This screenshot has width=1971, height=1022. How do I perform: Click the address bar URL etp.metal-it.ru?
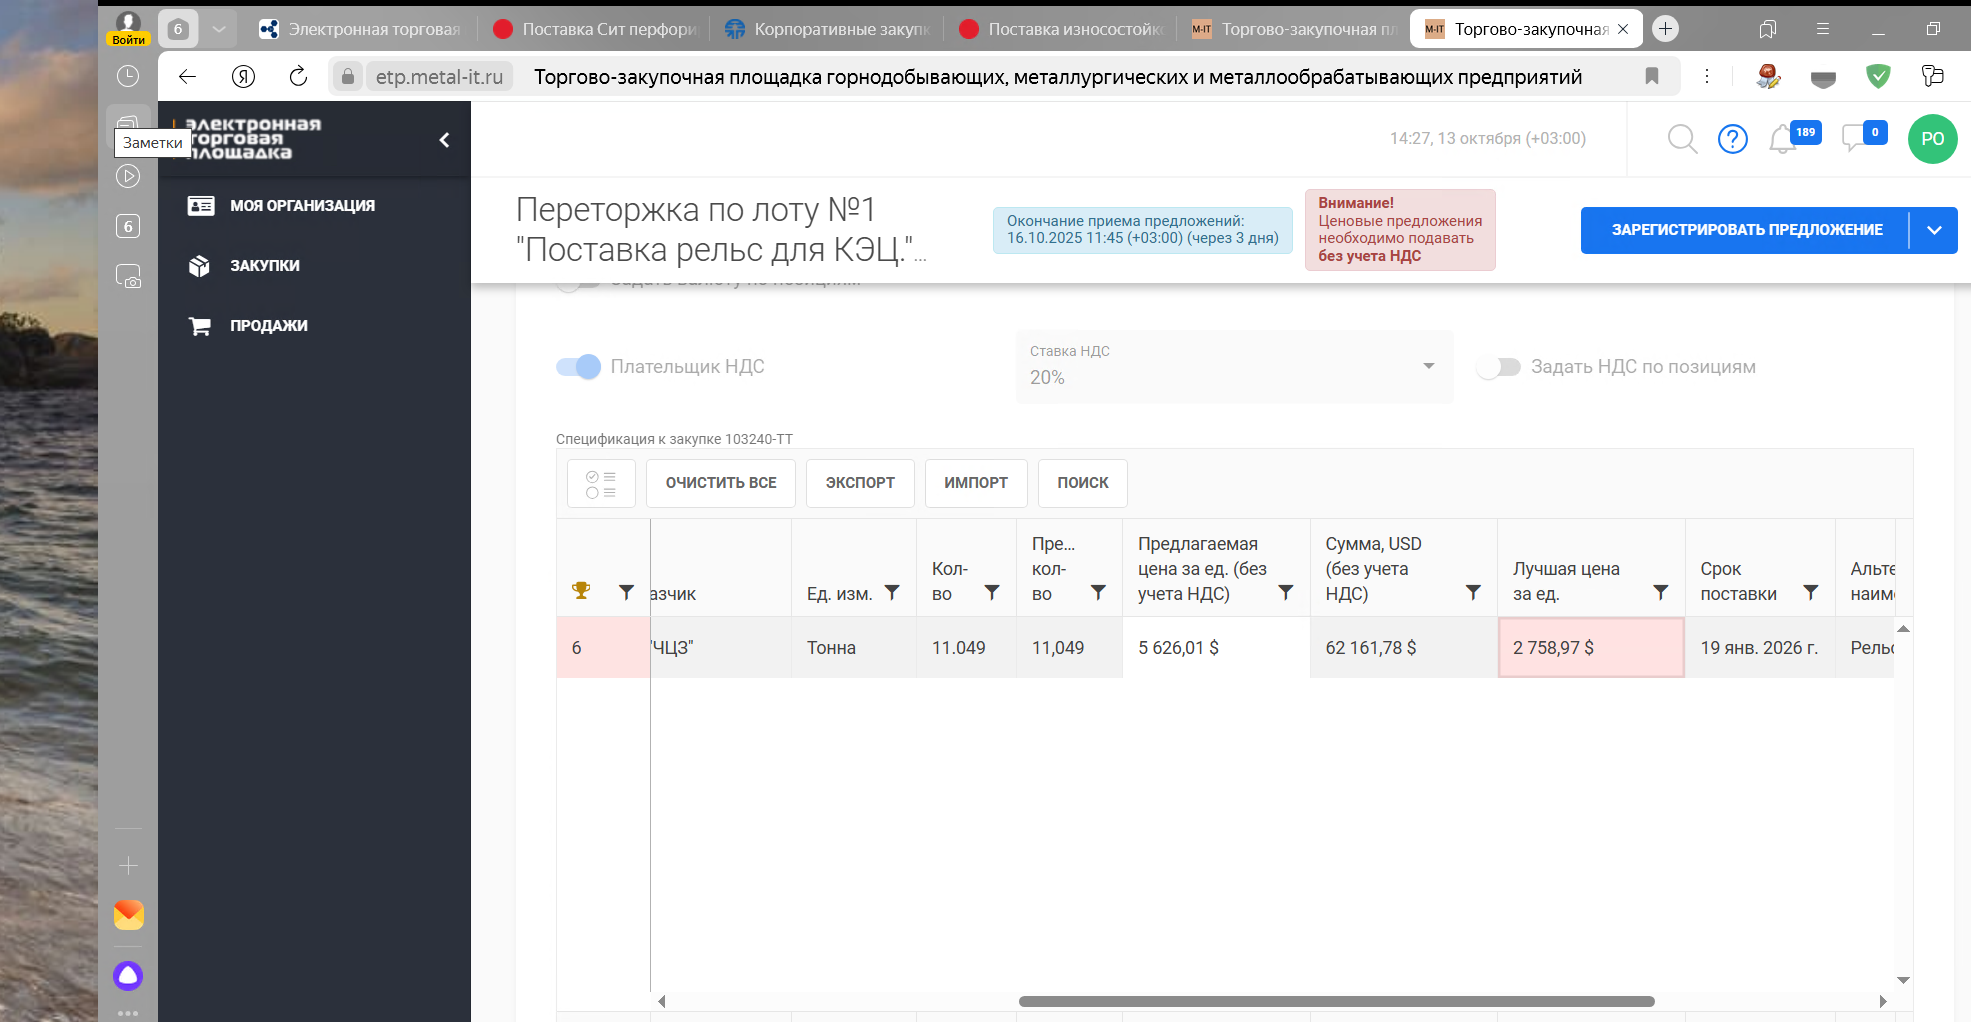tap(439, 77)
